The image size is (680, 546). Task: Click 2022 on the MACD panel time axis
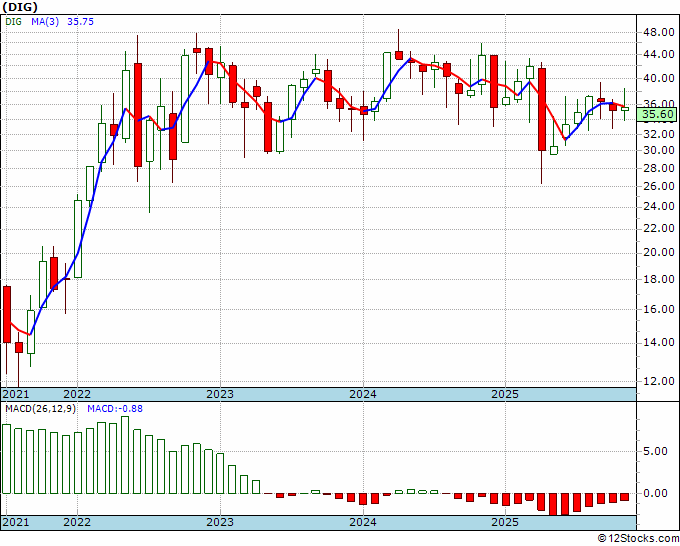(x=77, y=522)
